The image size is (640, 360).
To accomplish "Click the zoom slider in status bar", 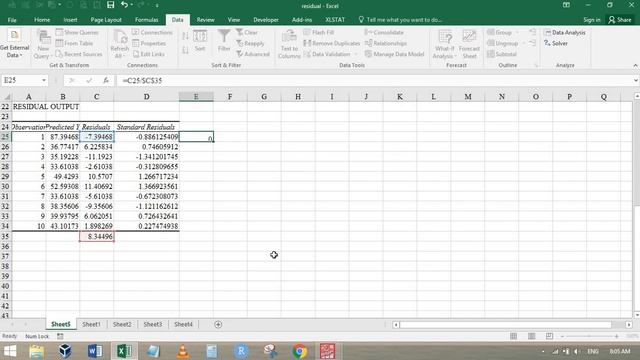I will click(x=589, y=336).
